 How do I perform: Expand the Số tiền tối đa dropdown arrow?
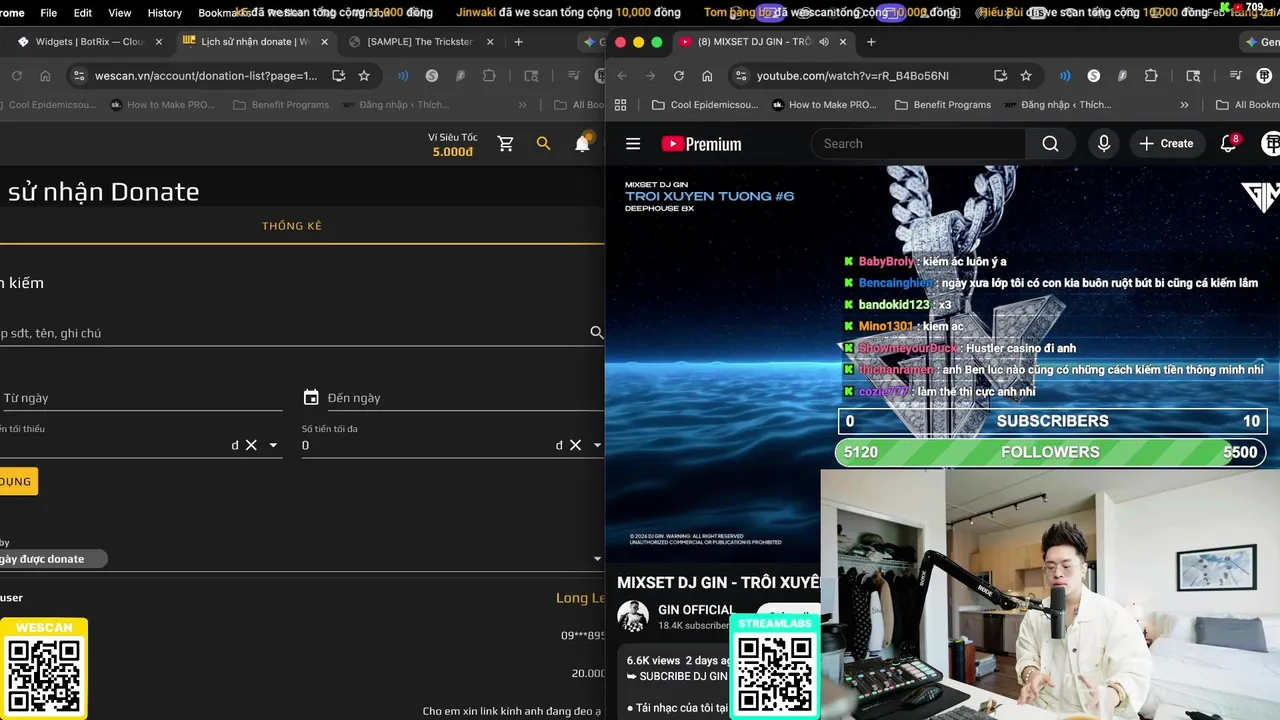click(597, 445)
